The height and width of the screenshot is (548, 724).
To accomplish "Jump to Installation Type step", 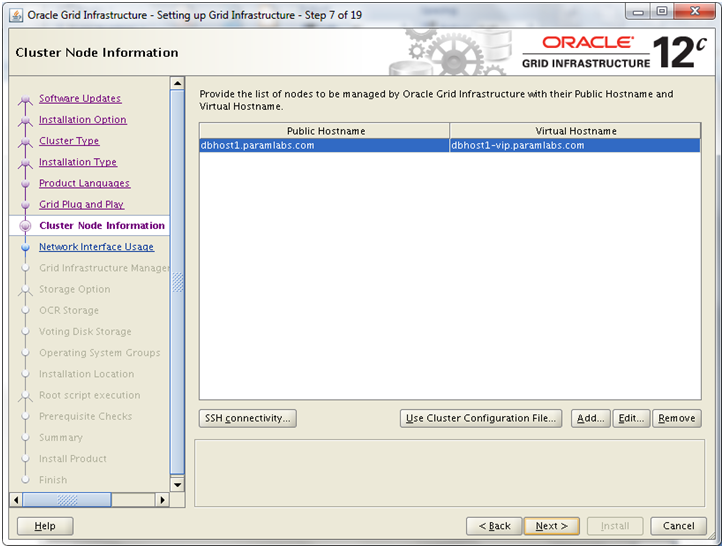I will tap(78, 162).
